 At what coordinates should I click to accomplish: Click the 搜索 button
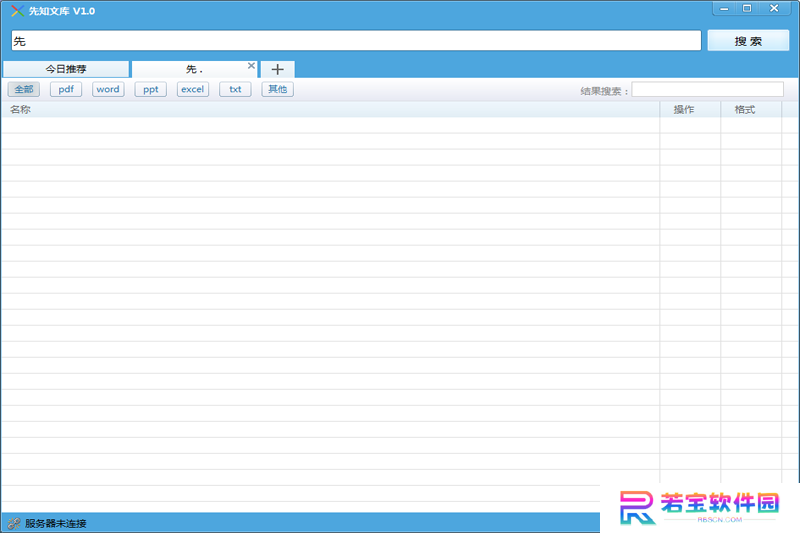(x=748, y=41)
